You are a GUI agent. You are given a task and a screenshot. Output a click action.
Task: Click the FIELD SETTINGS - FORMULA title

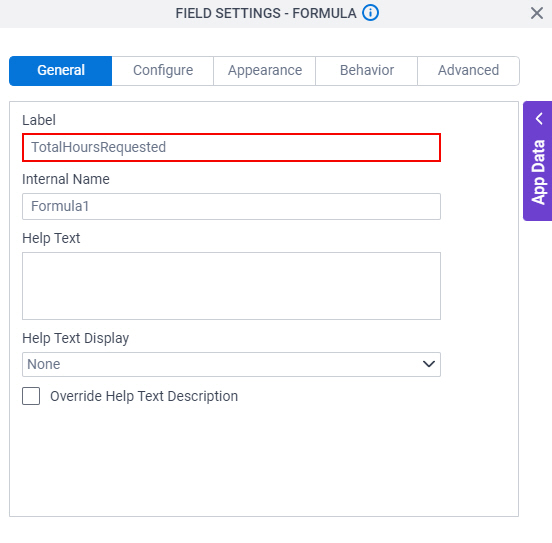click(266, 13)
